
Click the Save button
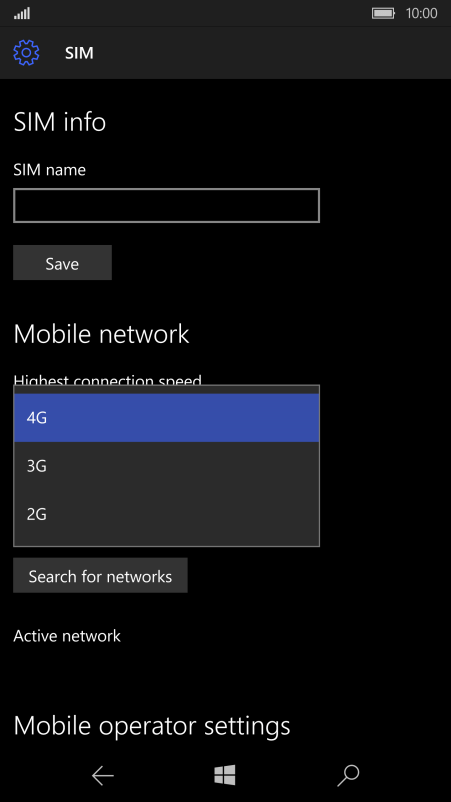62,263
